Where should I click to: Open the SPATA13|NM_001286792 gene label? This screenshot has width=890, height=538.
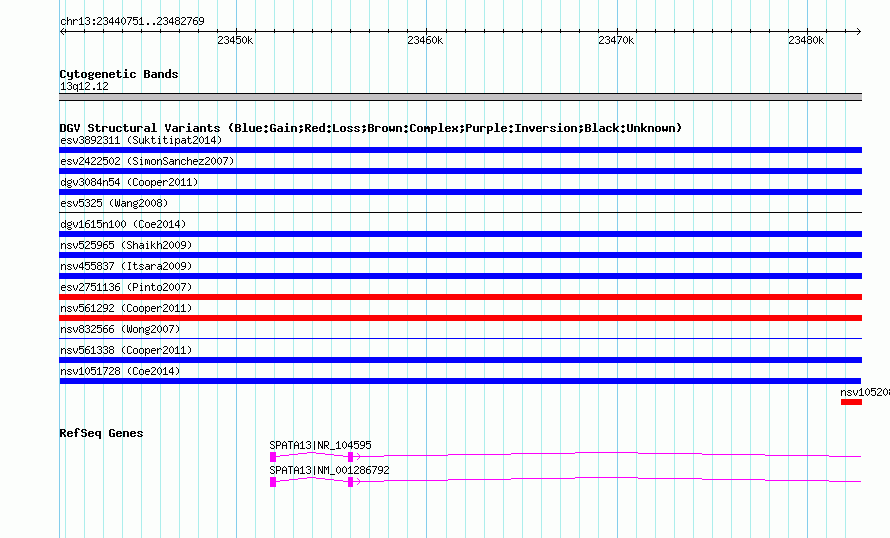[x=329, y=470]
